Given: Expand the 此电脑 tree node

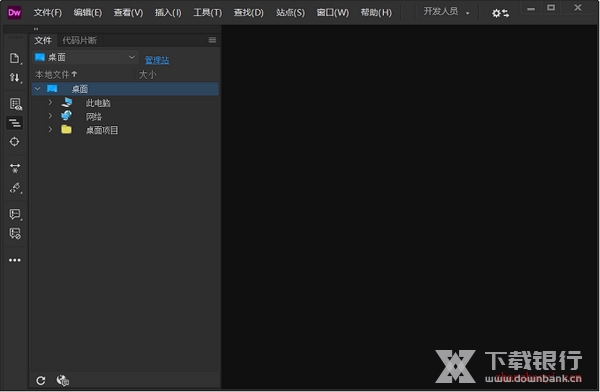Looking at the screenshot, I should pos(50,102).
